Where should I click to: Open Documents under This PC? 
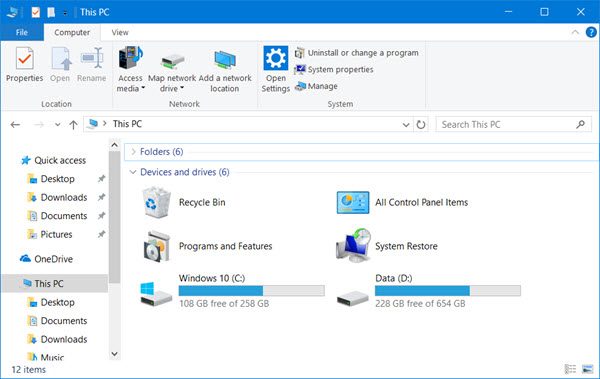57,321
